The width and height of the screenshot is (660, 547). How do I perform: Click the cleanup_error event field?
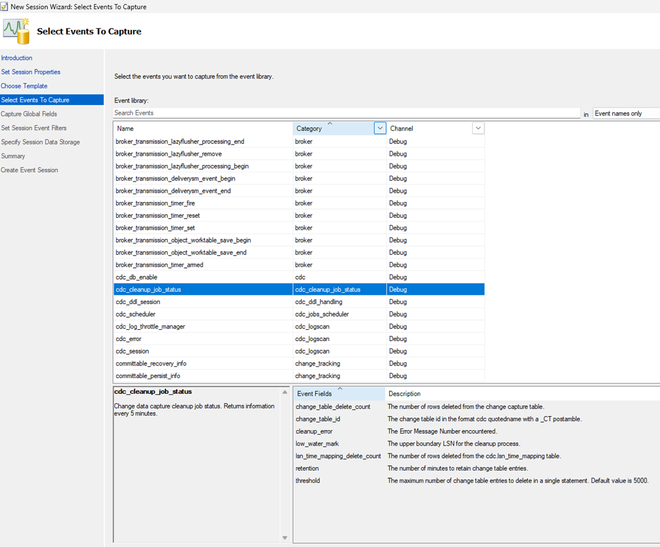click(x=314, y=432)
